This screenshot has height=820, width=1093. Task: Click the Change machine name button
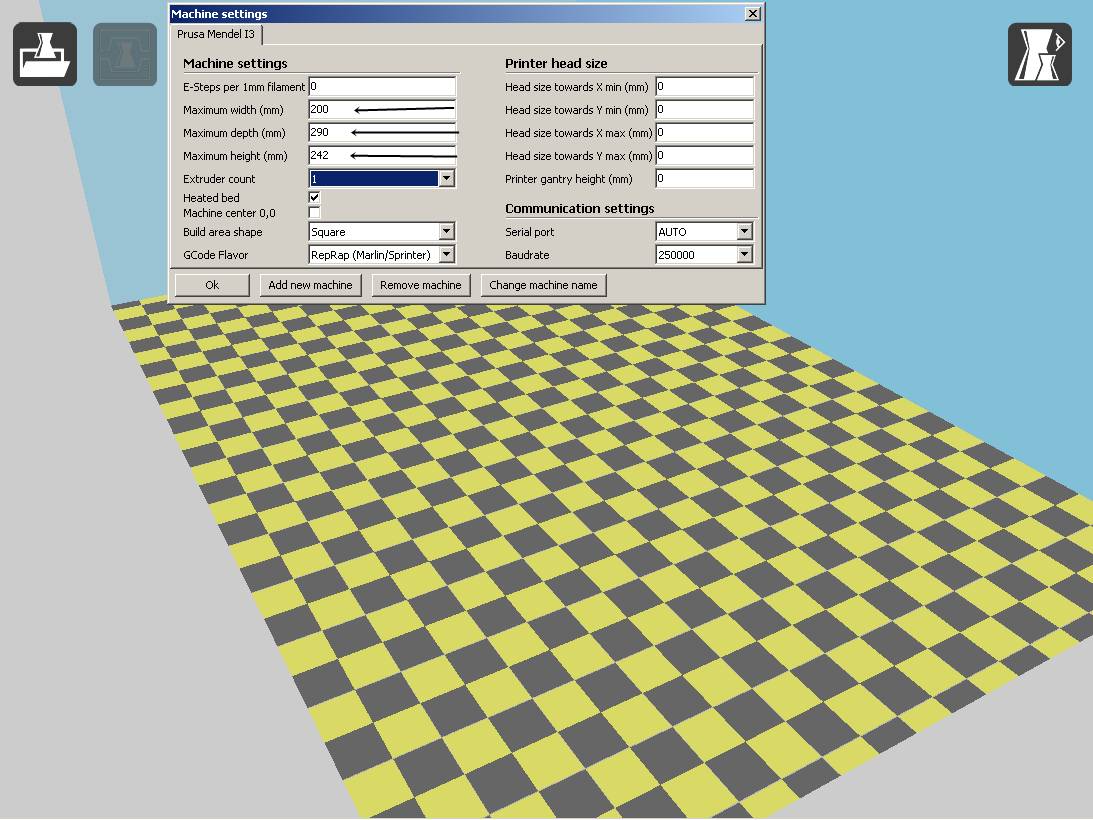pyautogui.click(x=543, y=285)
